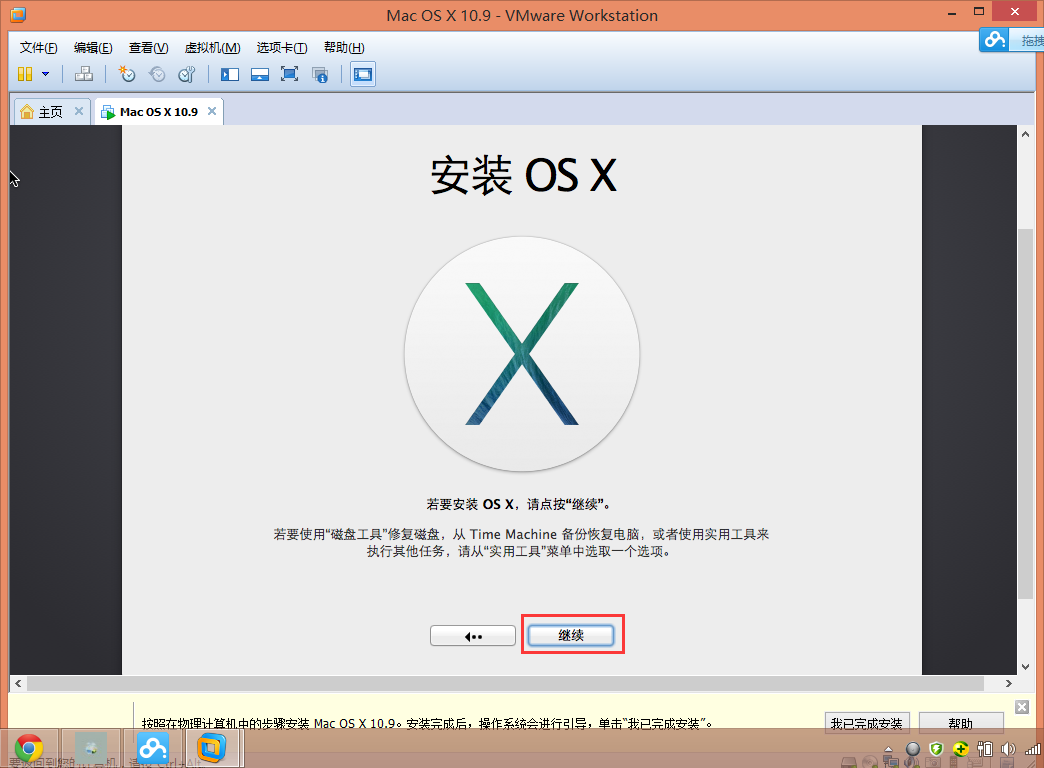This screenshot has width=1044, height=768.
Task: Click the gray sphere tray icon
Action: [913, 749]
